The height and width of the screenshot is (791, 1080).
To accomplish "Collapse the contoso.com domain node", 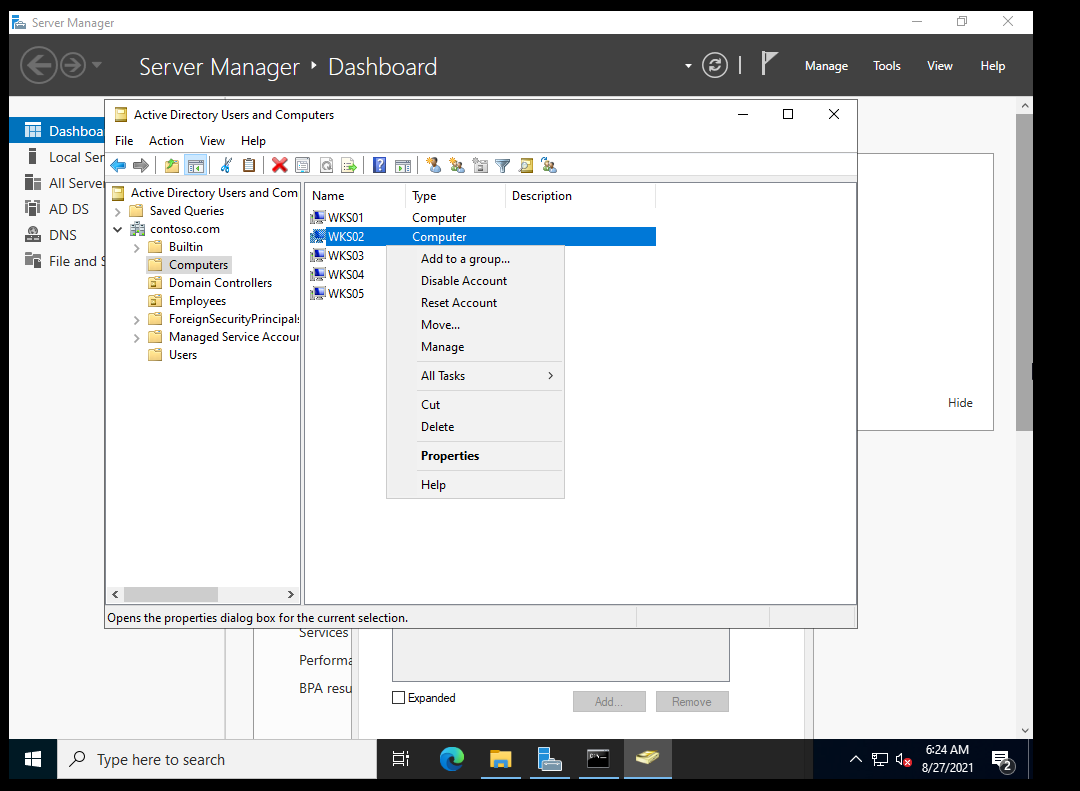I will click(118, 229).
